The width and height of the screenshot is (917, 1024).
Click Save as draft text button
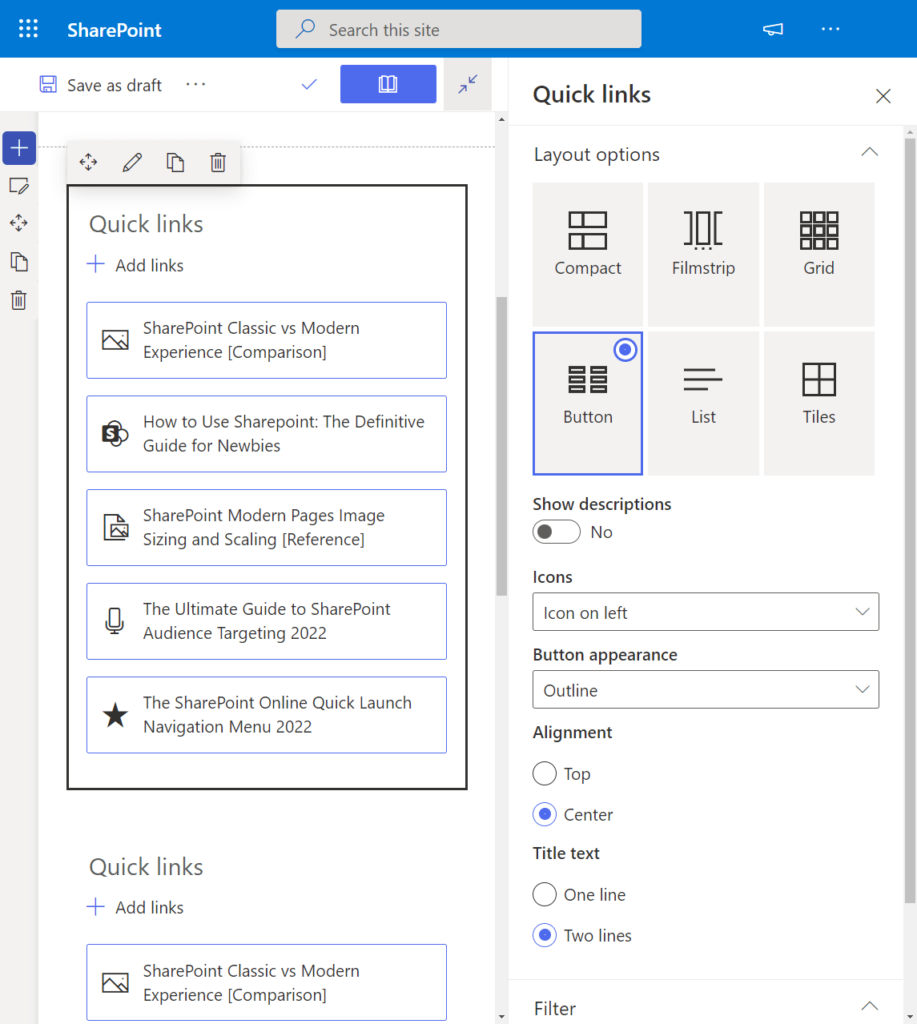tap(114, 86)
